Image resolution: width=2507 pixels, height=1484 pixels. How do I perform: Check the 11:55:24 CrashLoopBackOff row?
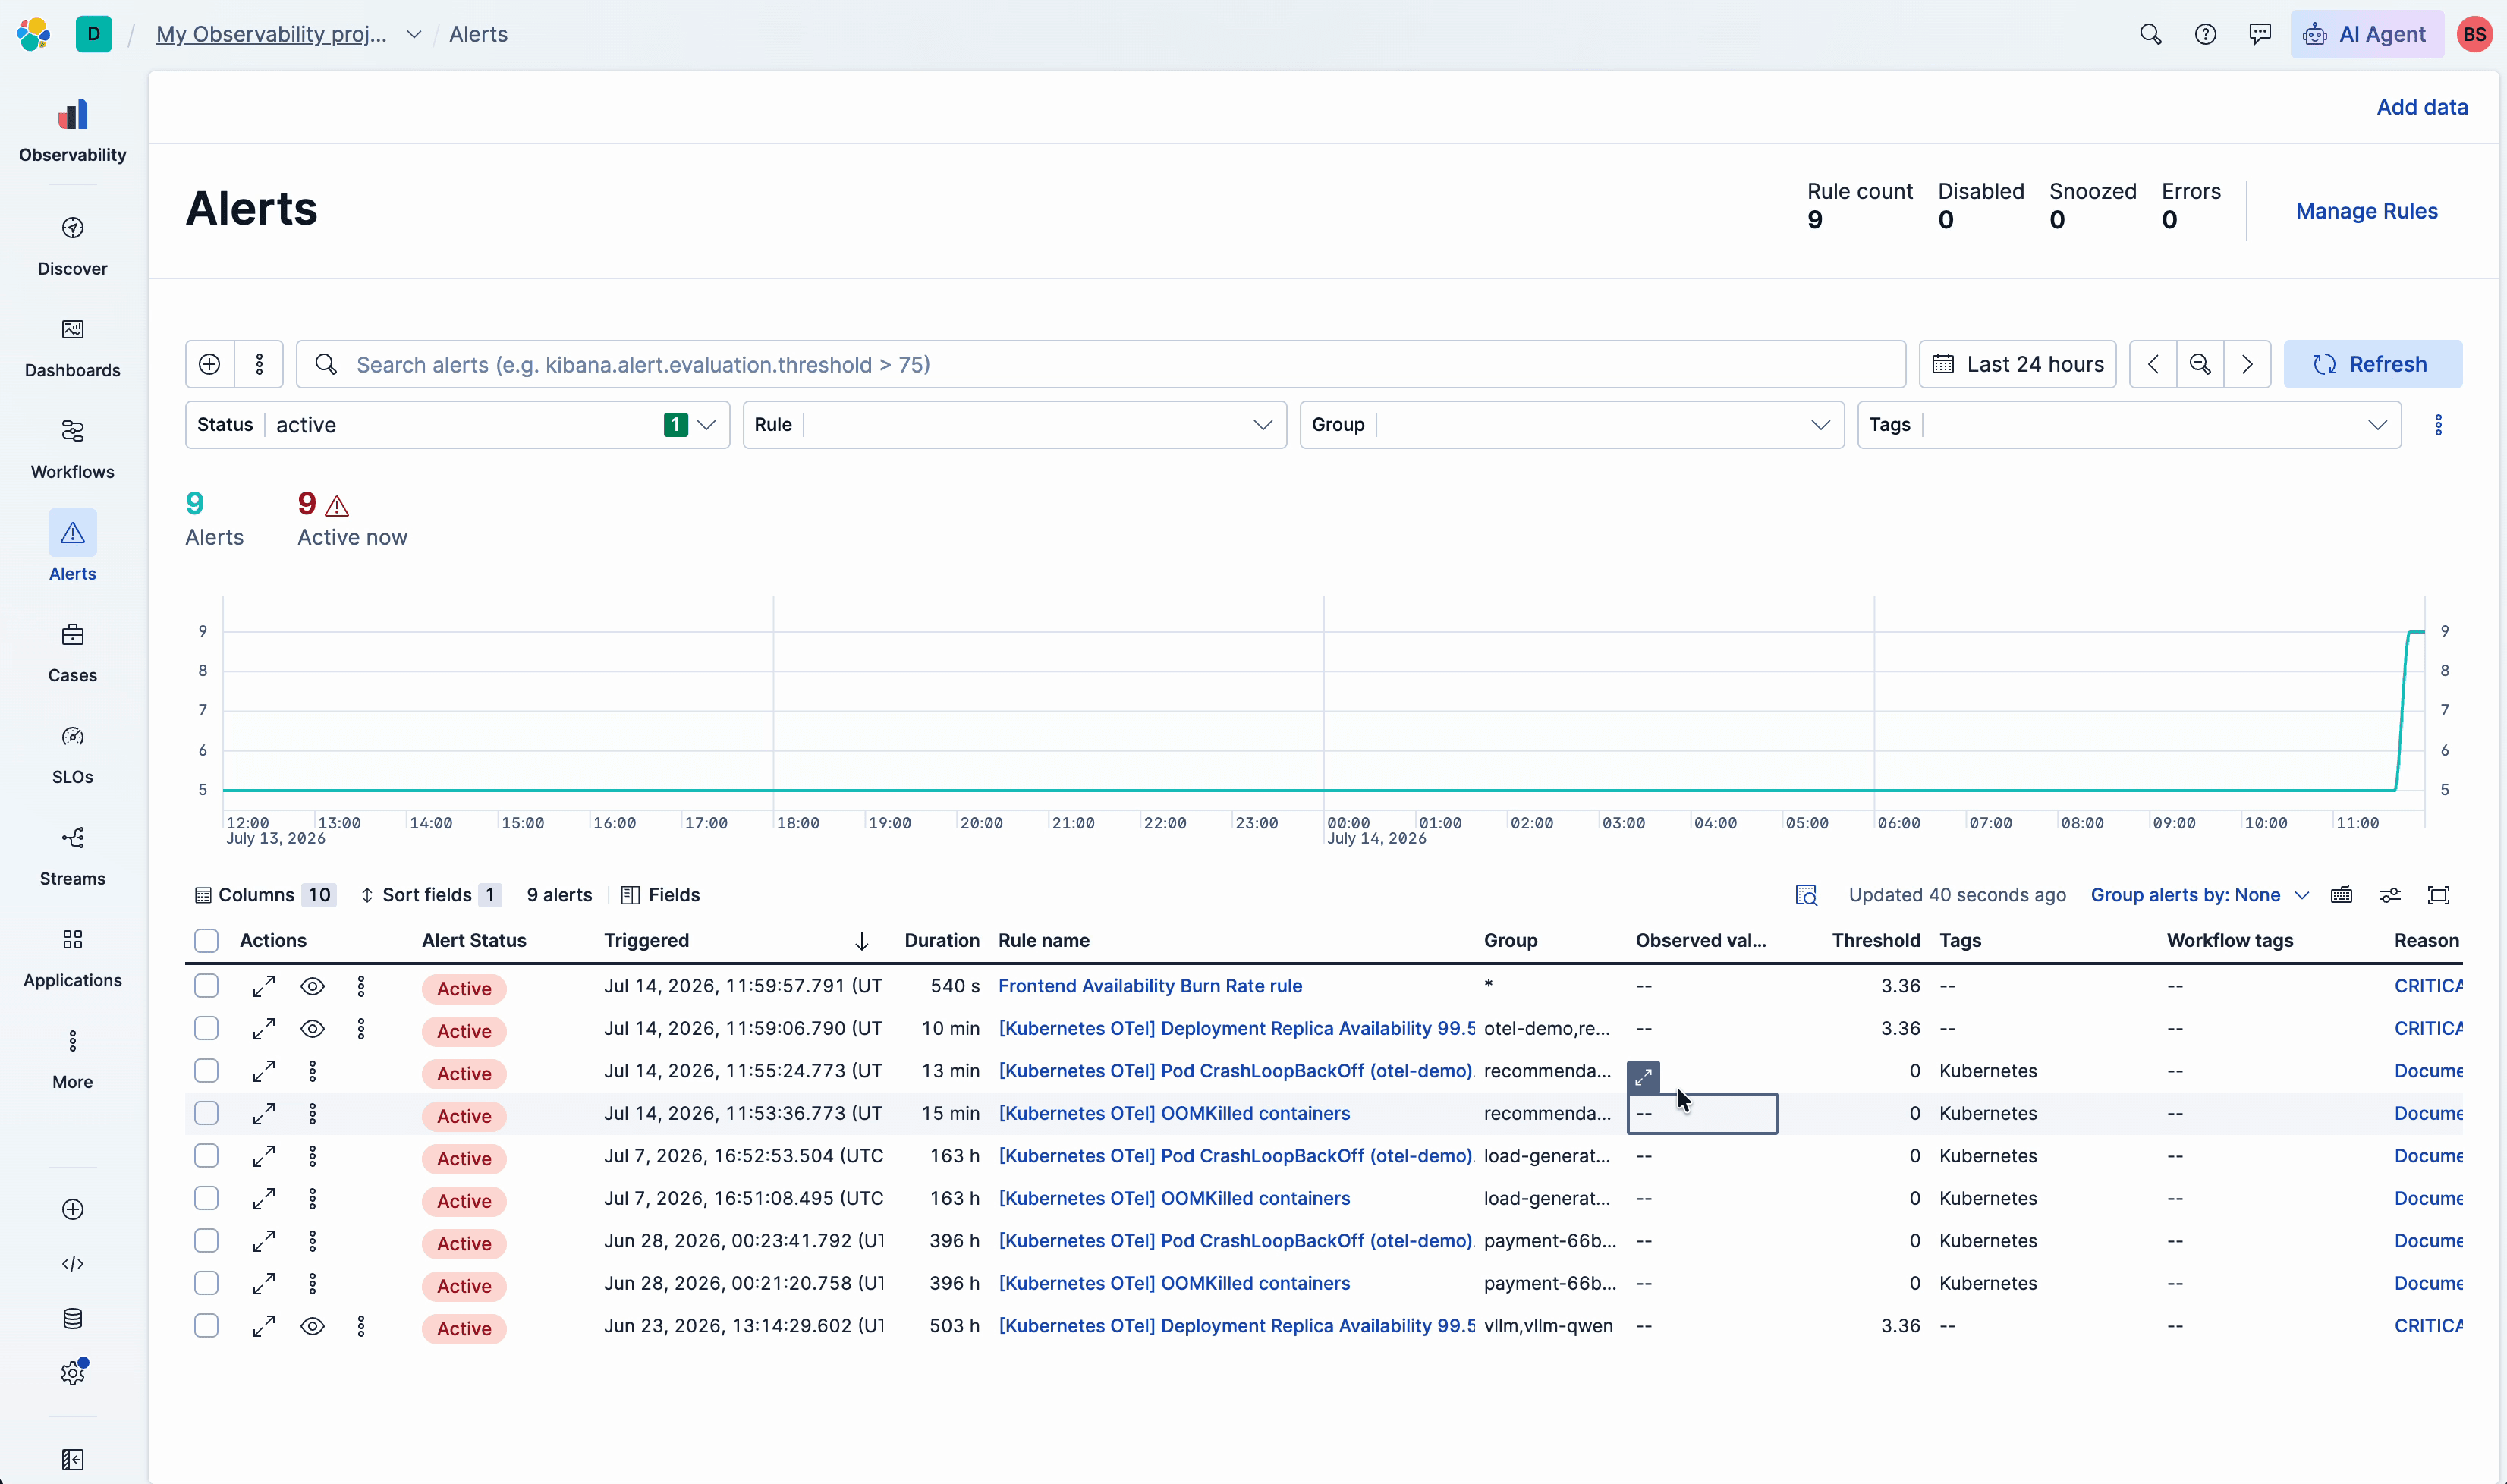[206, 1071]
